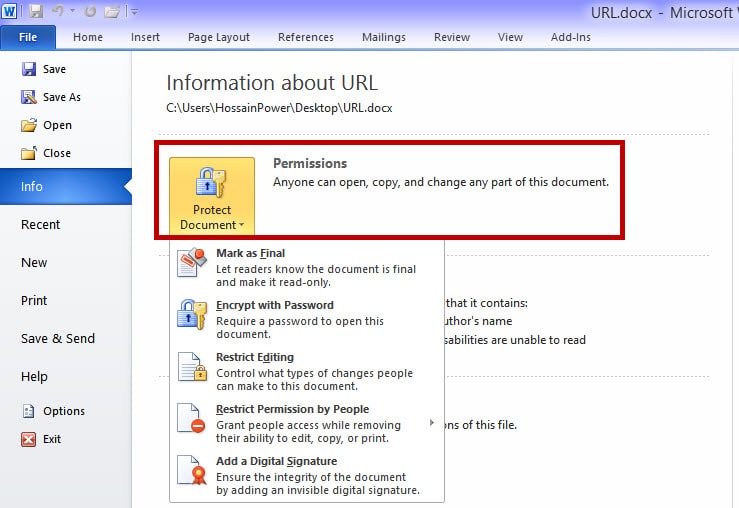Screen dimensions: 739x508
Task: Click the red Exit icon in sidebar
Action: coord(29,439)
